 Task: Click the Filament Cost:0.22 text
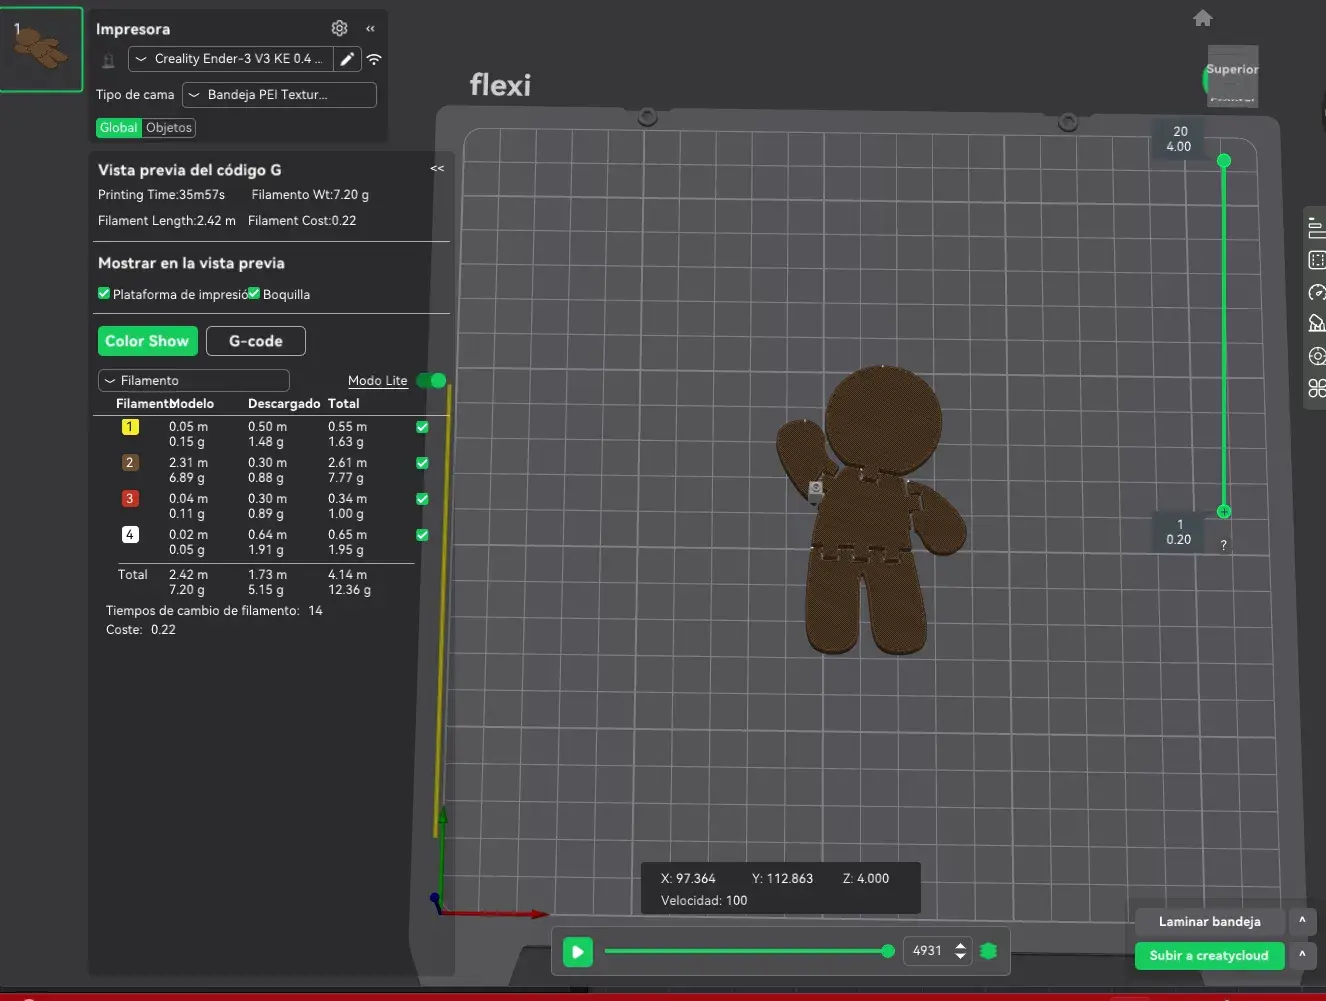302,221
